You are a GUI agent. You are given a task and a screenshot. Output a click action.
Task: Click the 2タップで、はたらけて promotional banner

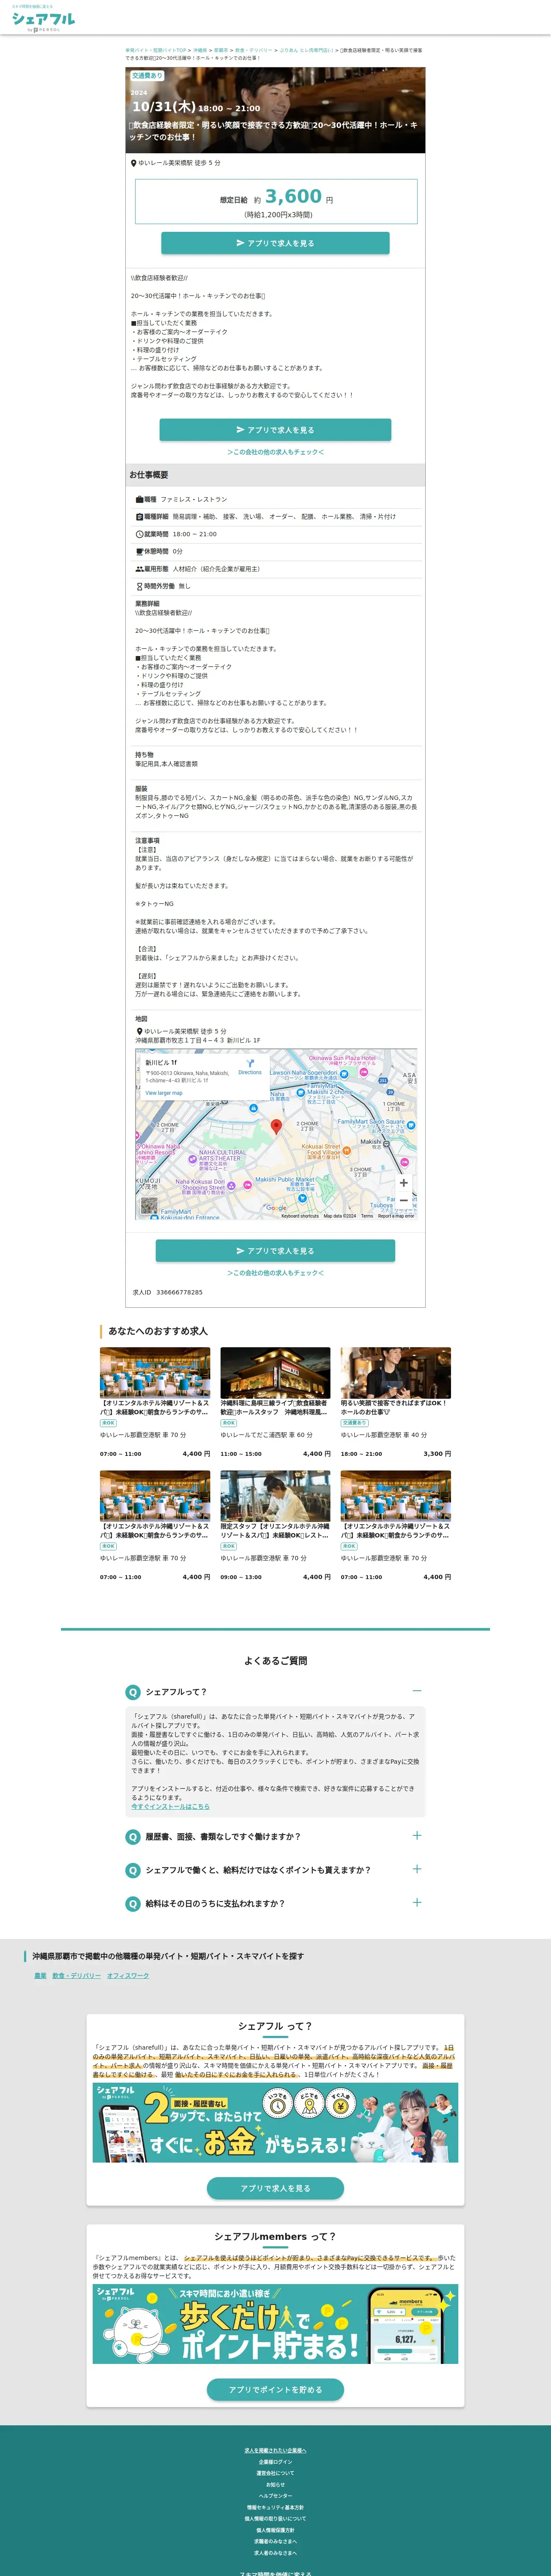point(275,2123)
